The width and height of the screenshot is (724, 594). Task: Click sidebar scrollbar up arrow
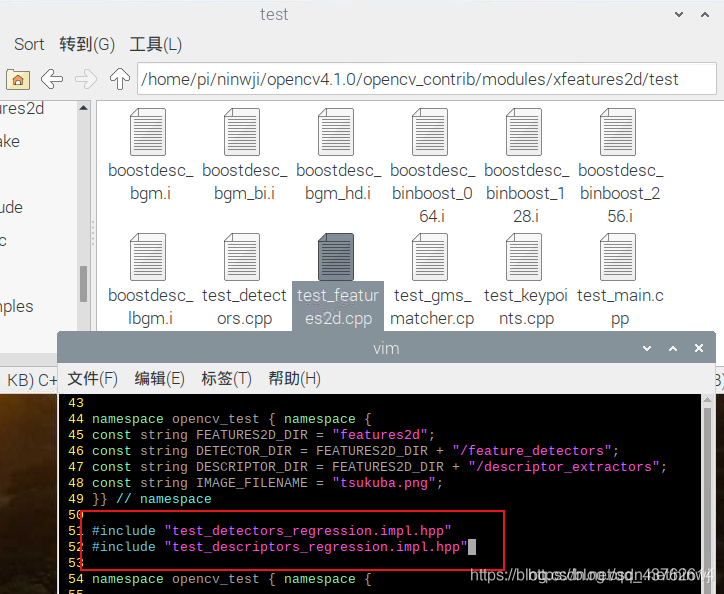point(84,108)
